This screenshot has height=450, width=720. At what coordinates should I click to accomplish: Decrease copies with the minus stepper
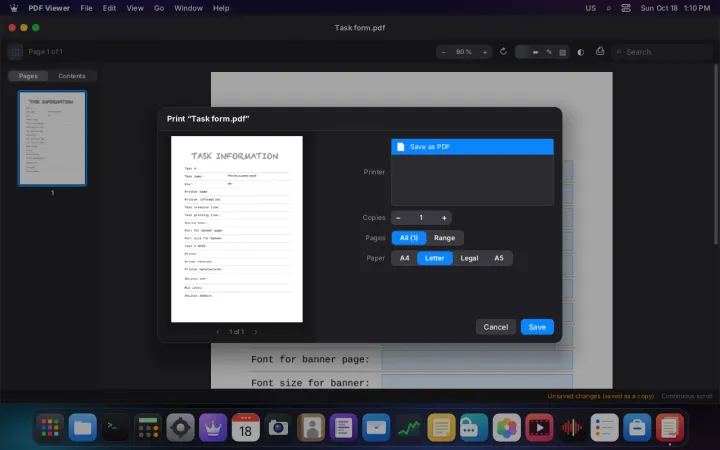click(398, 218)
